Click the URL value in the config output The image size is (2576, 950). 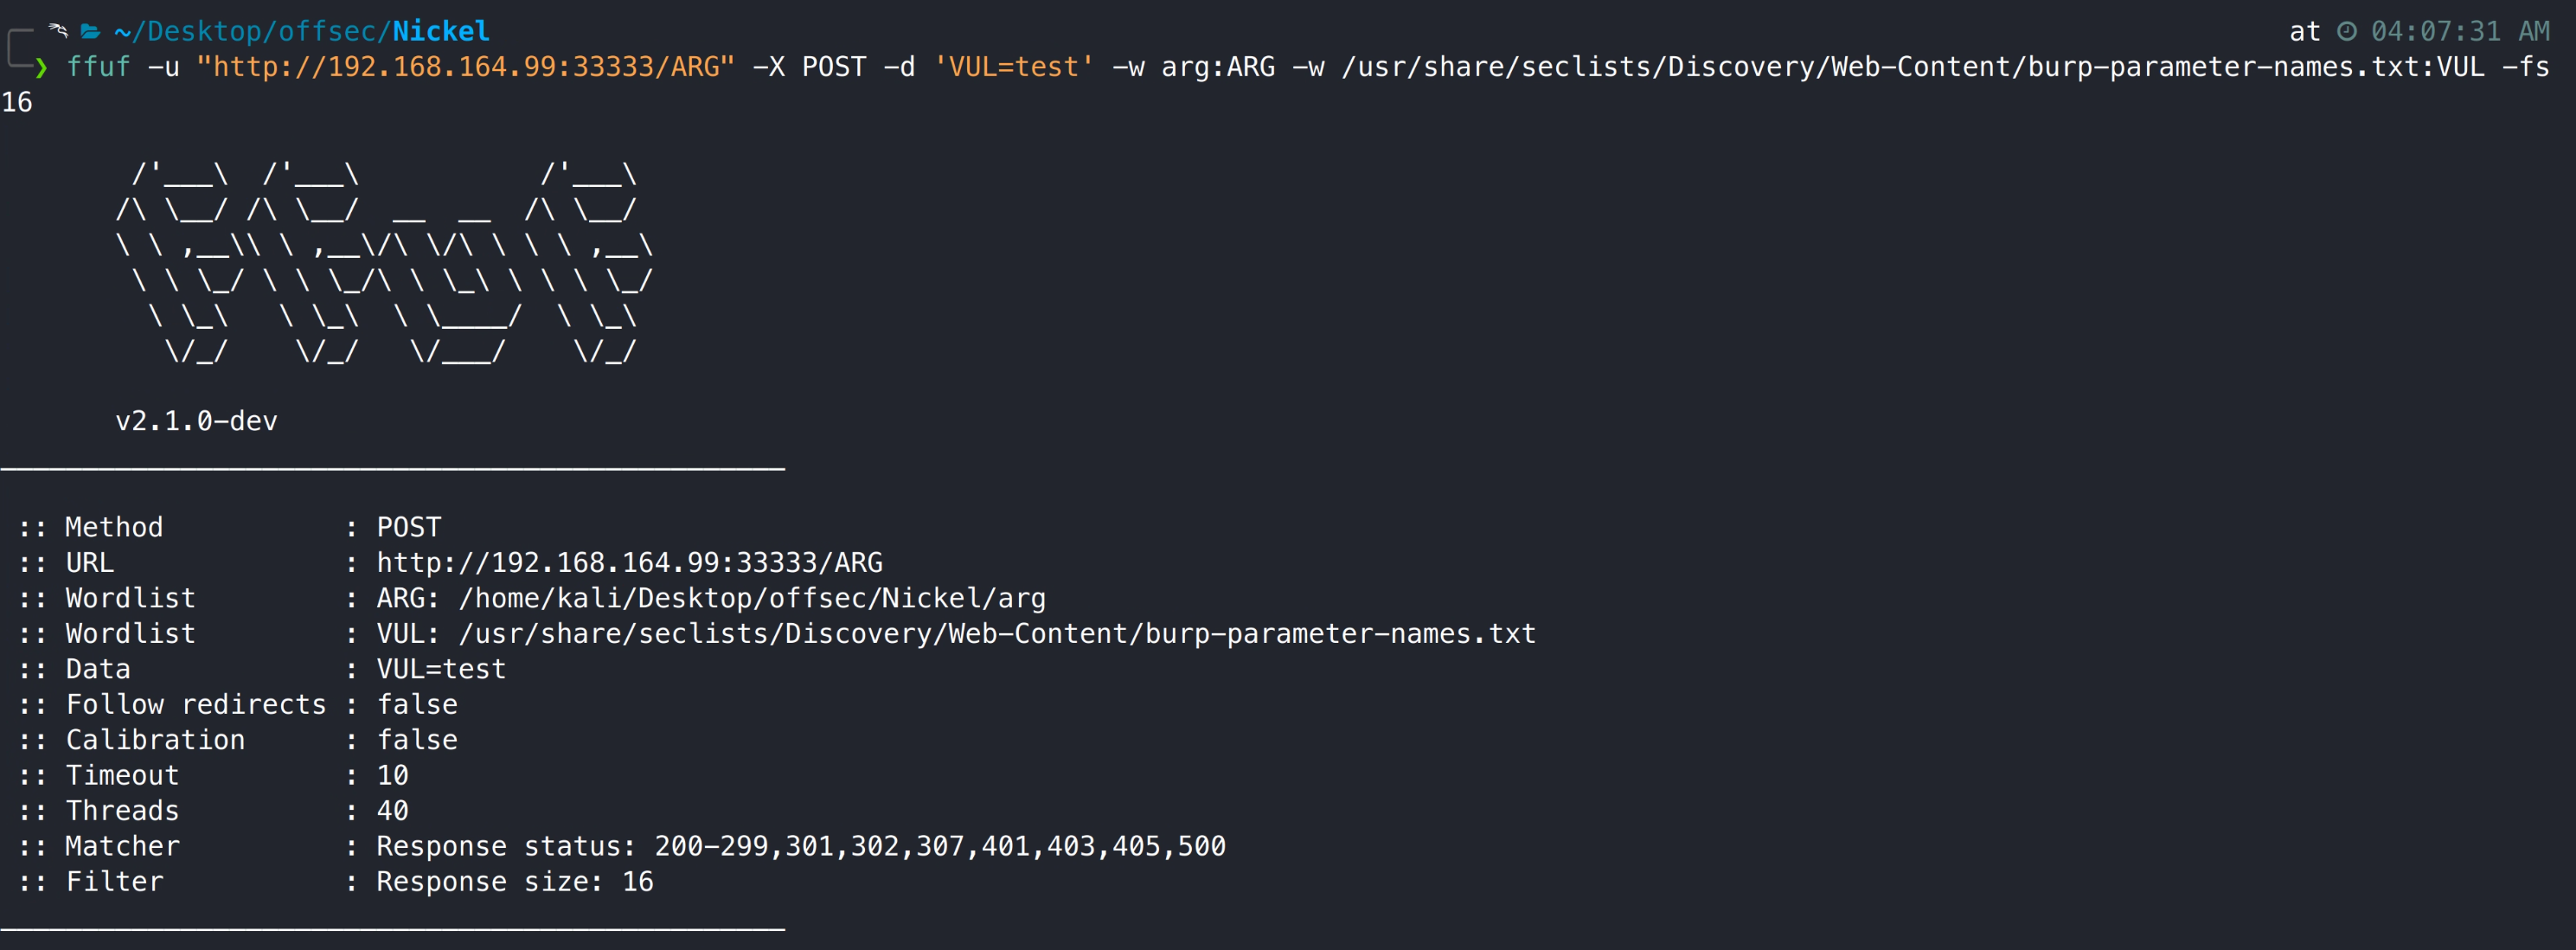pyautogui.click(x=629, y=563)
